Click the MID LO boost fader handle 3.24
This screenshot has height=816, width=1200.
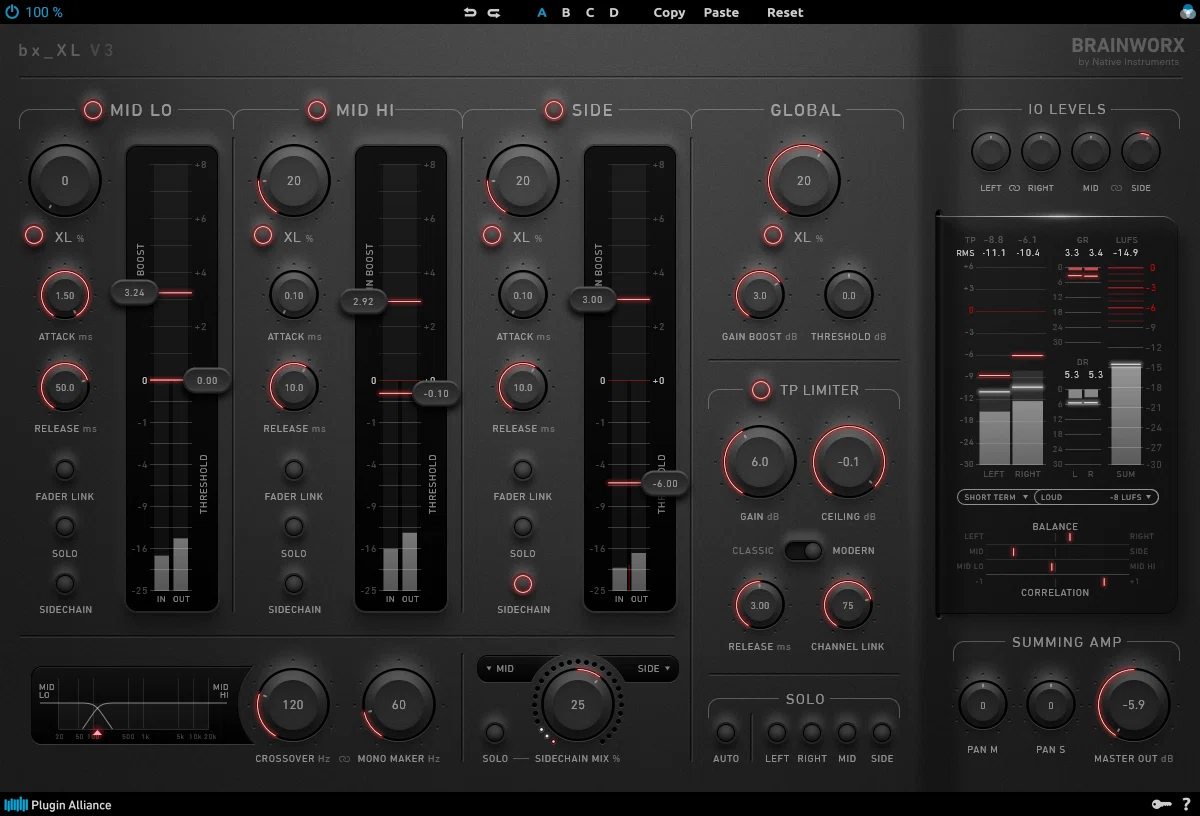coord(135,293)
